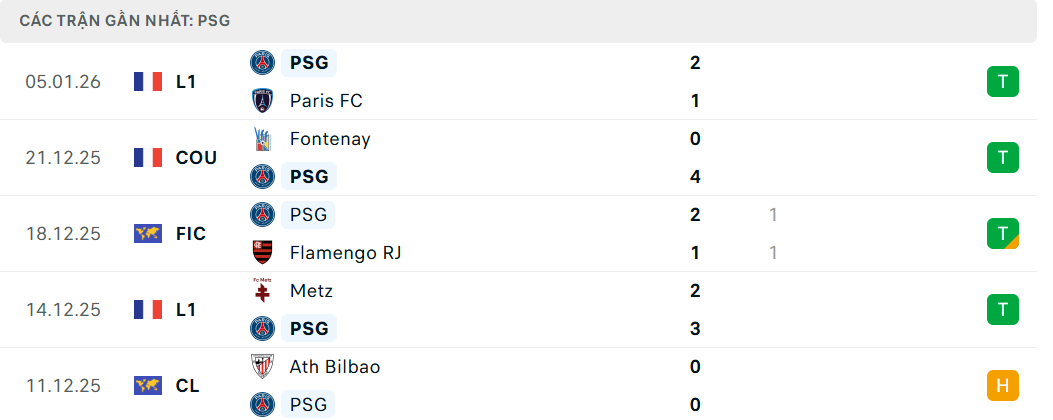Click the world map icon beside CL
Viewport: 1053px width, 420px height.
pyautogui.click(x=148, y=386)
